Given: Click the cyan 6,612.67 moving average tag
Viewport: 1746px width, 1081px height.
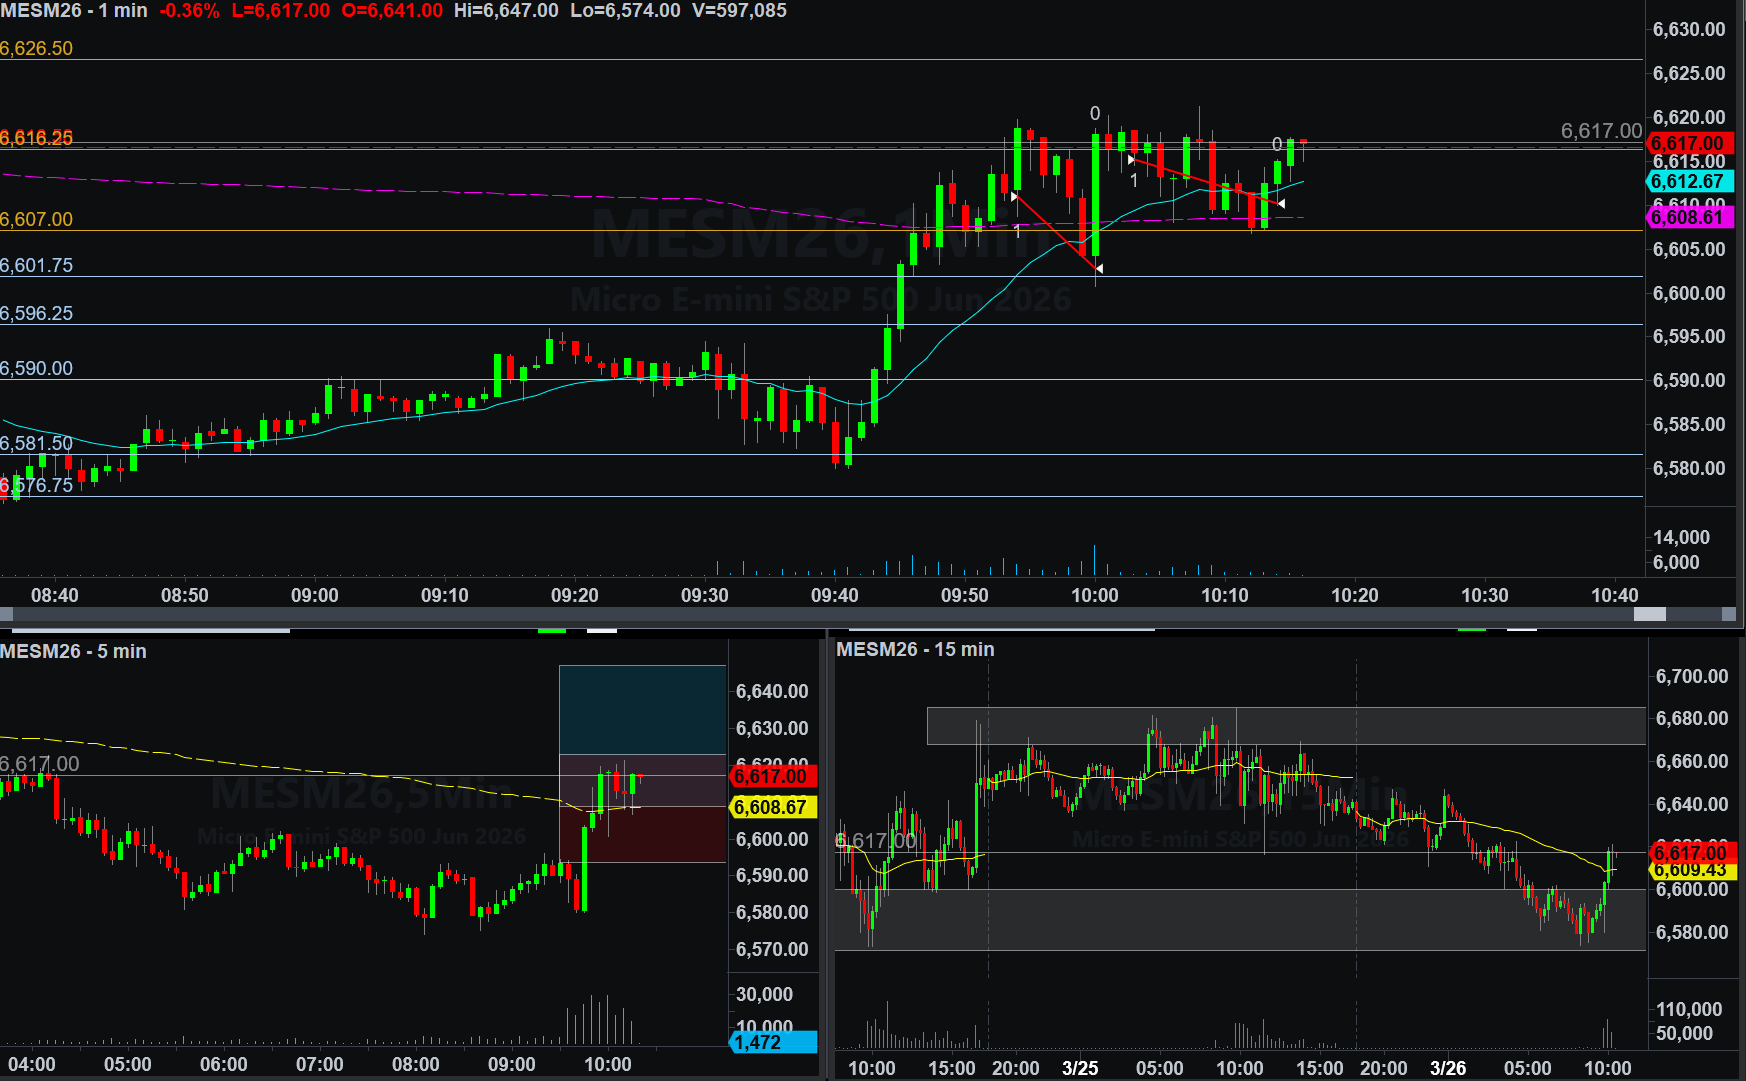Looking at the screenshot, I should (1688, 181).
